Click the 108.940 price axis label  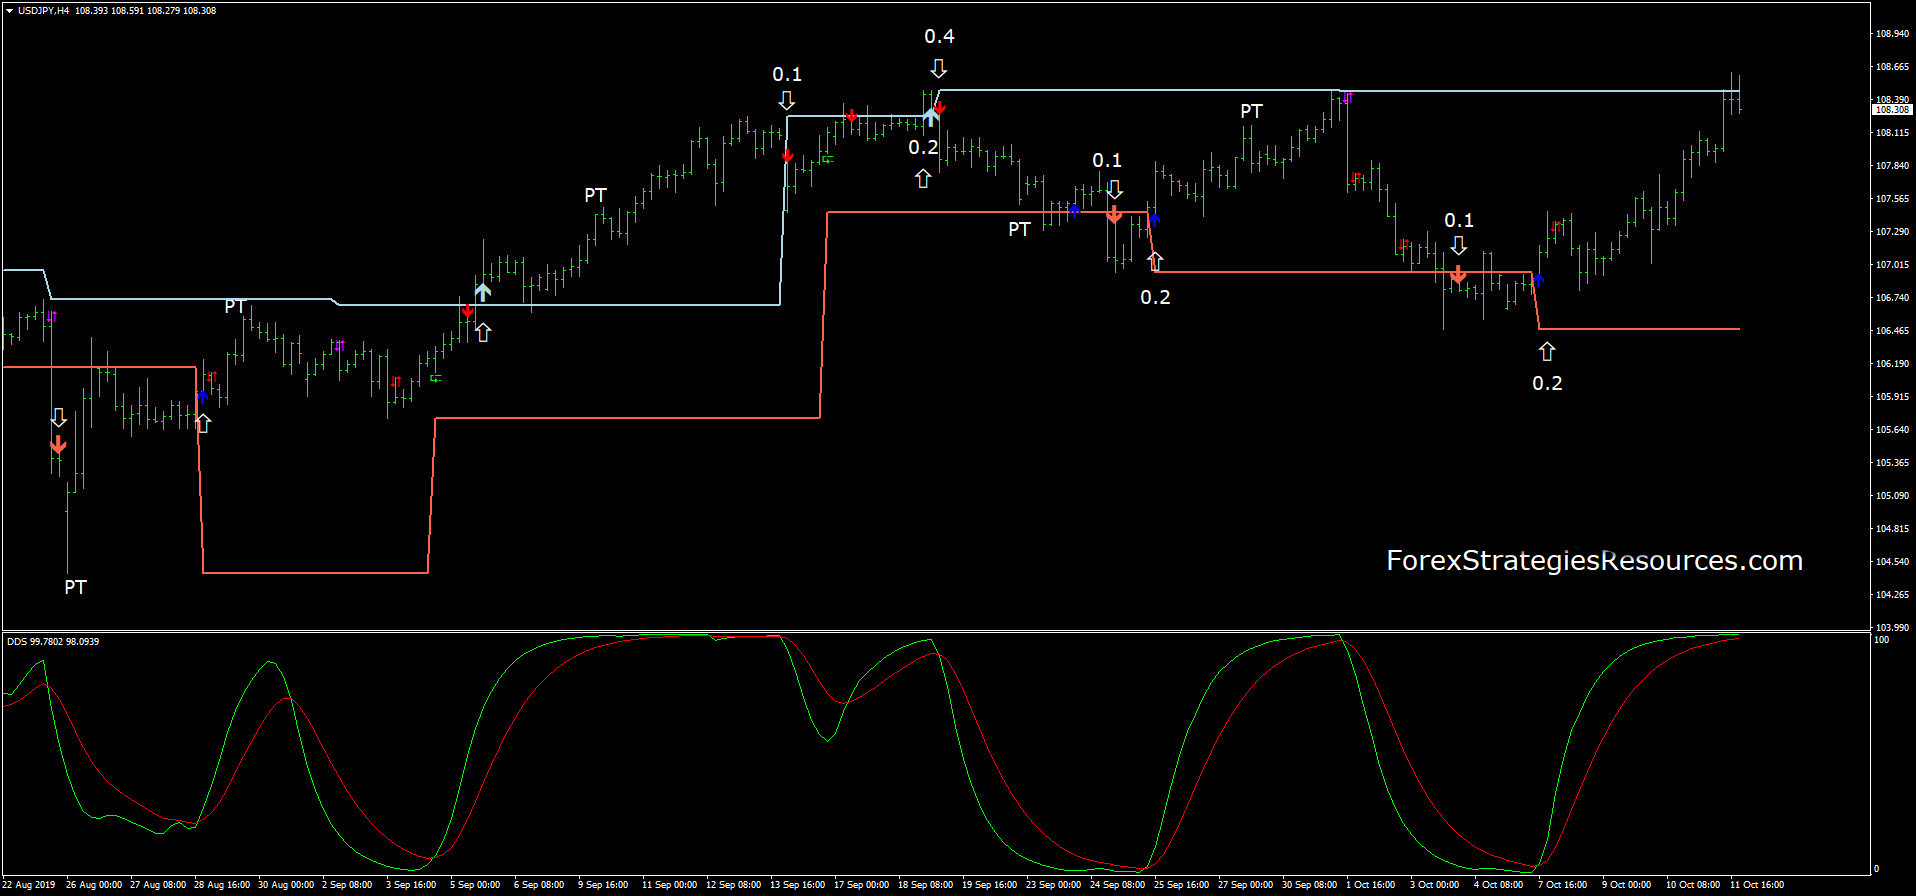tap(1892, 34)
